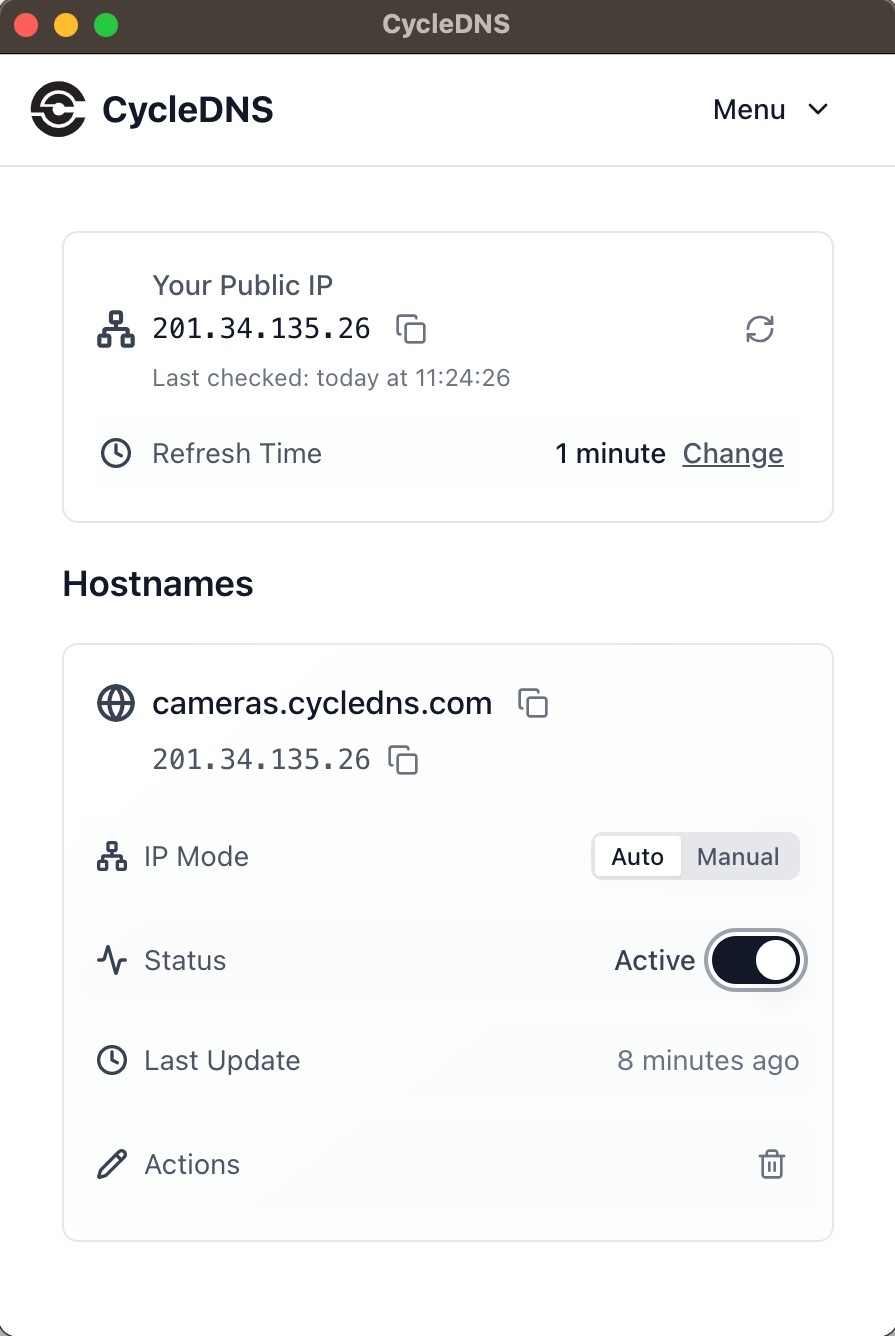
Task: Refresh the public IP check
Action: [x=760, y=329]
